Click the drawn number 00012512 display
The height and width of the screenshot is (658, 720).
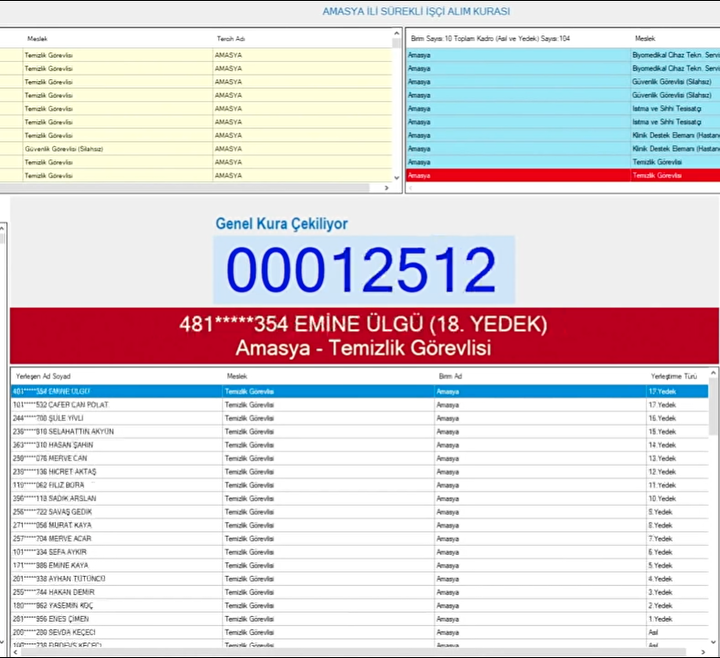tap(364, 270)
